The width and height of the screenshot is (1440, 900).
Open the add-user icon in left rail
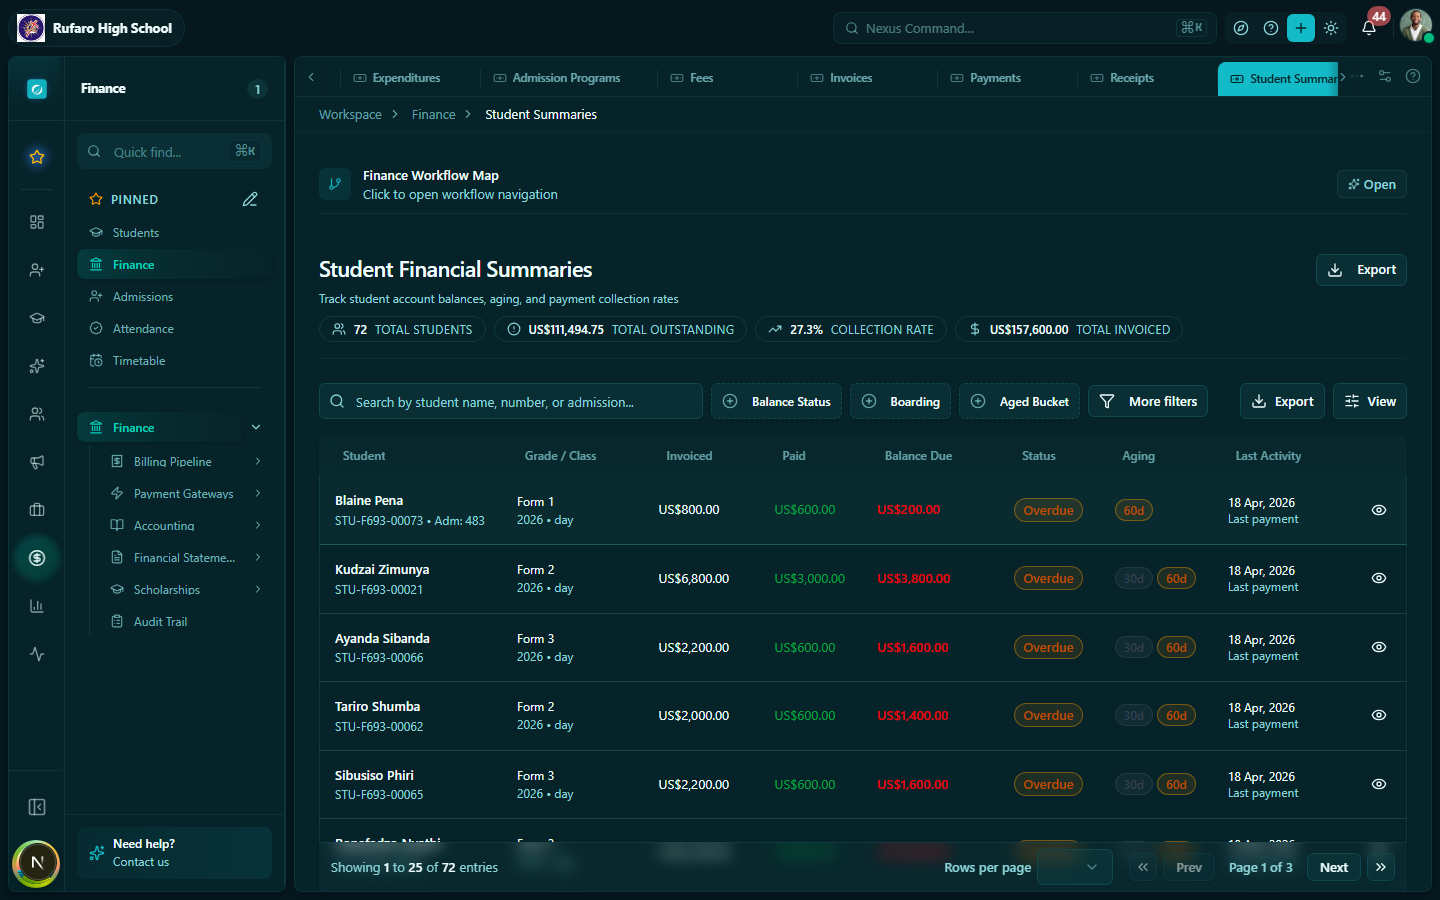(37, 270)
